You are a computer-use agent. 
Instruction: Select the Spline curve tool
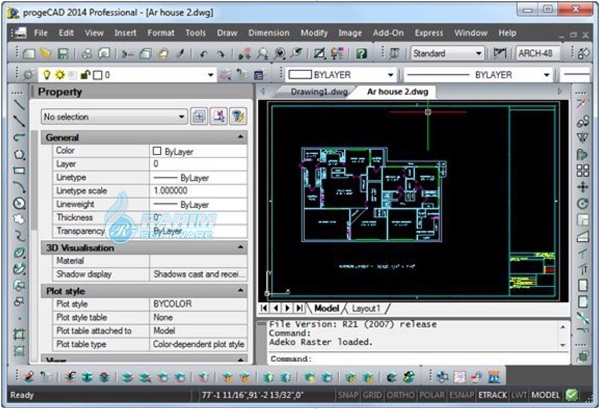point(19,236)
